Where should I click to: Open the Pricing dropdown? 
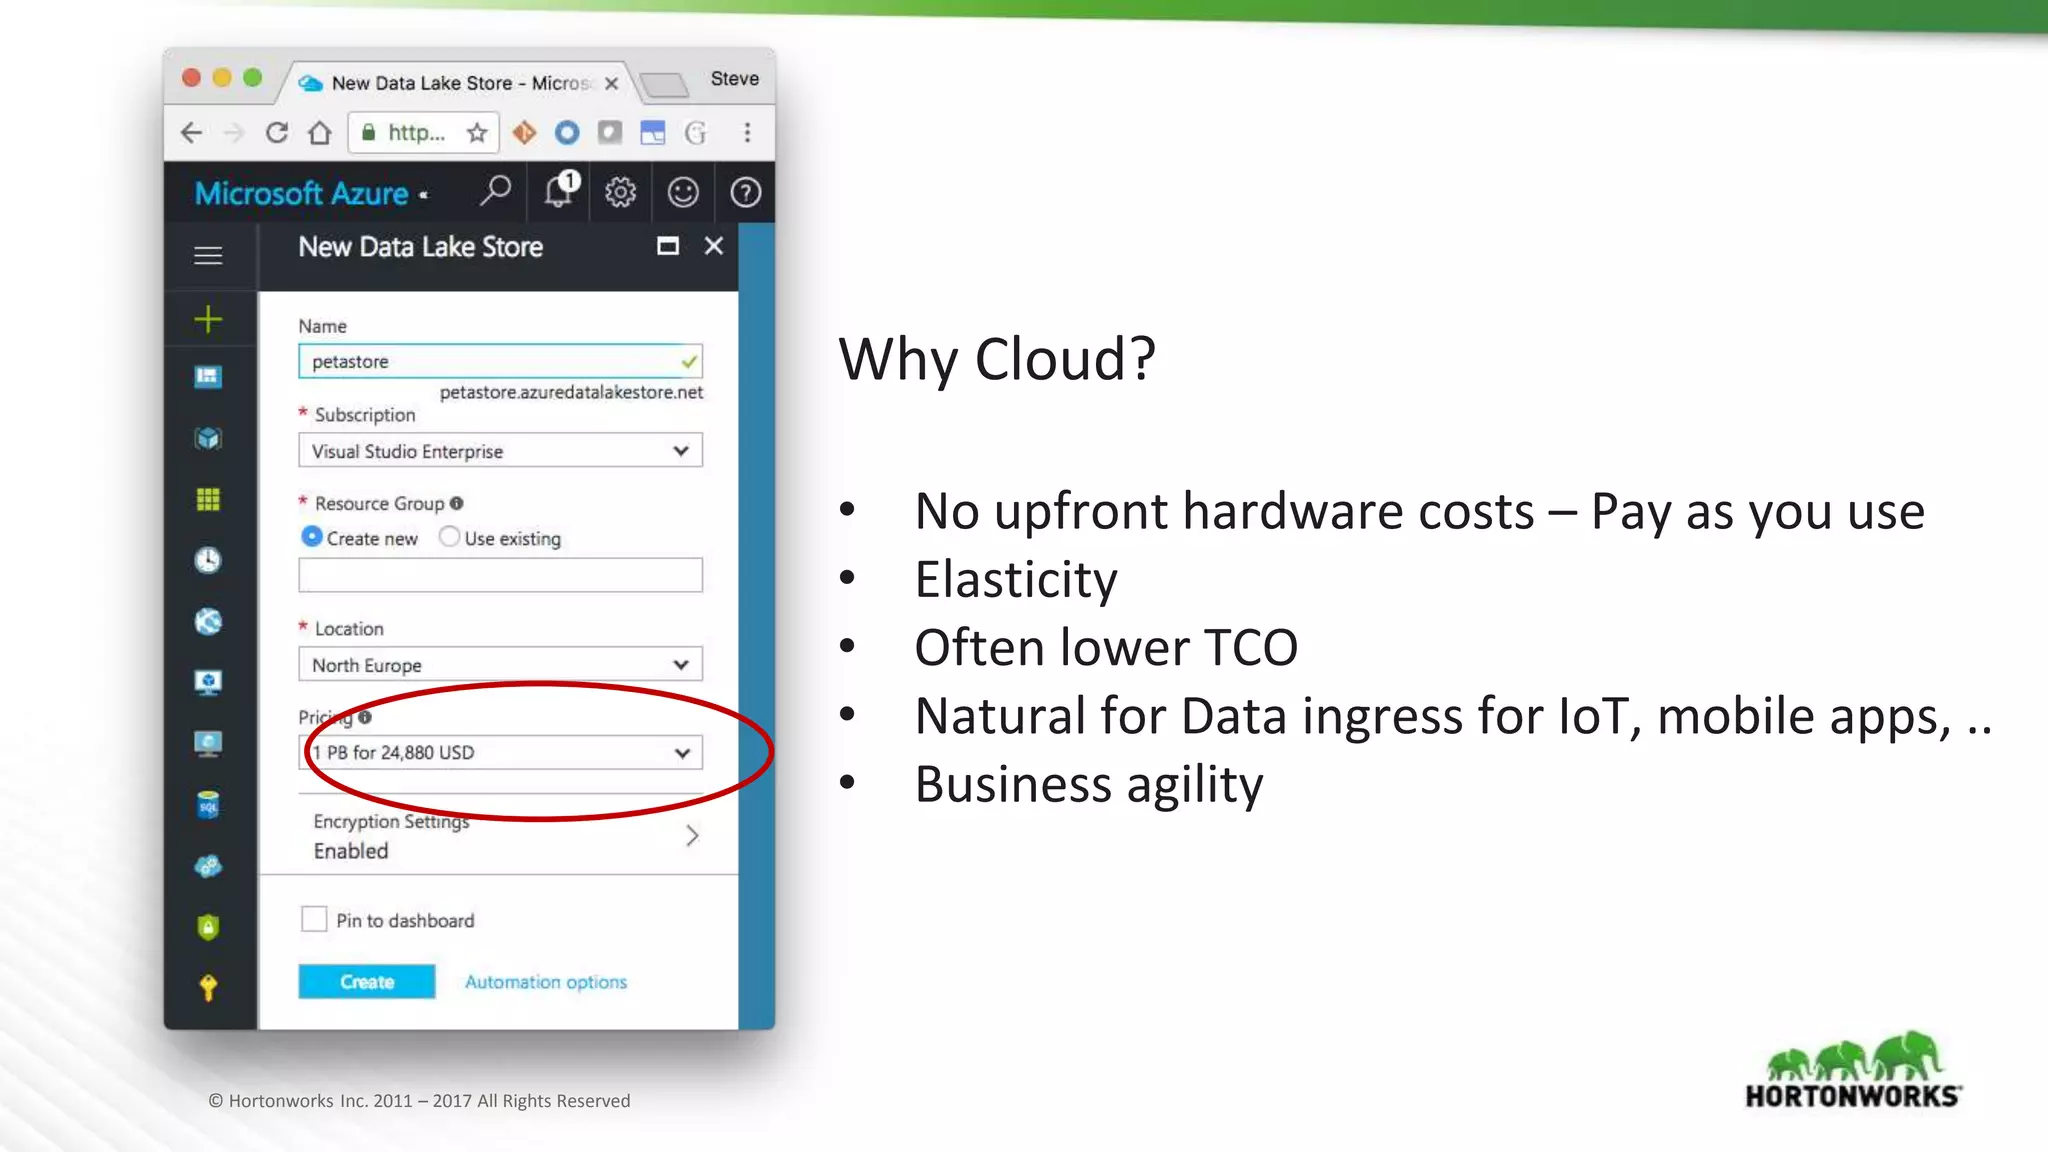pos(500,752)
